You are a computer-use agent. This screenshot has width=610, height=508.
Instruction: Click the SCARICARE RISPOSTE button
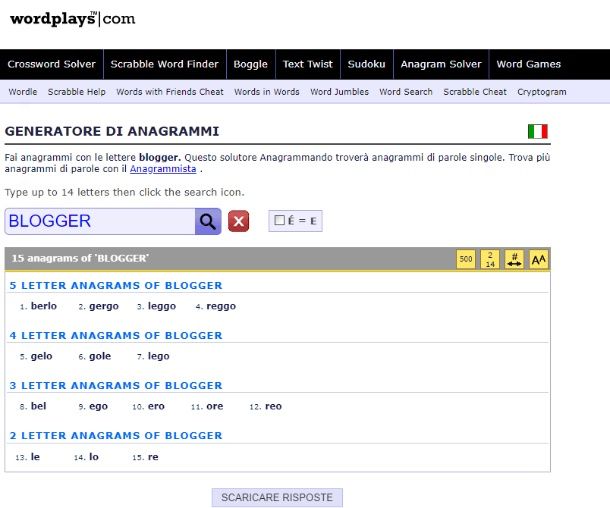tap(277, 497)
